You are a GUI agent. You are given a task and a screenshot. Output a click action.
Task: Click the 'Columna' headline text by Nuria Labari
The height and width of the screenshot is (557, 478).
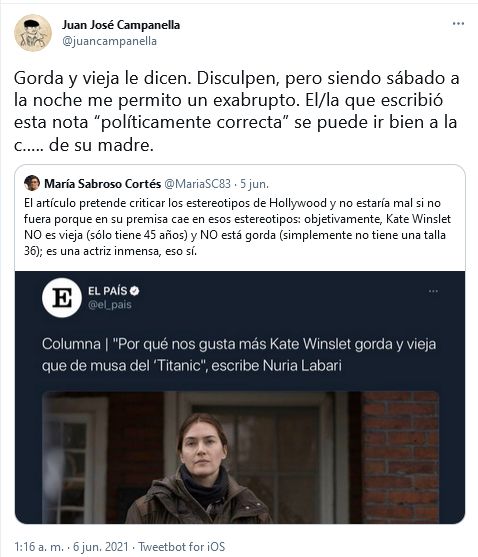tap(239, 355)
